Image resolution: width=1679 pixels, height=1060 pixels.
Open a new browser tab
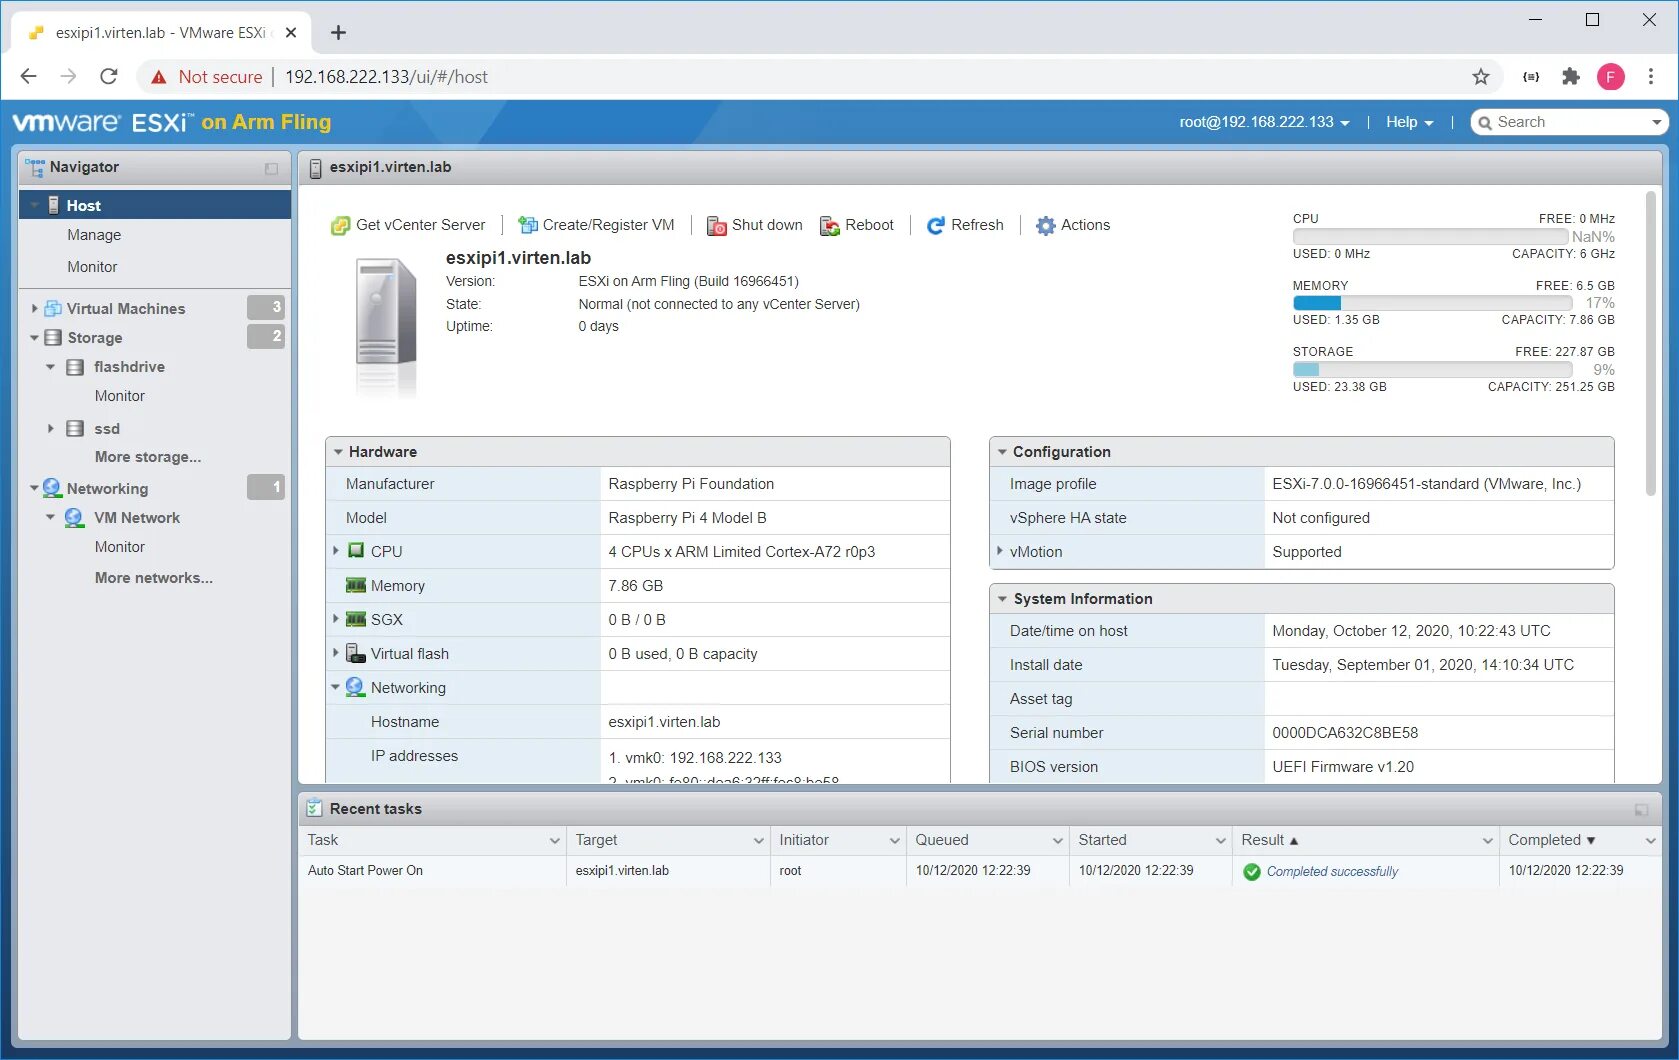(339, 33)
